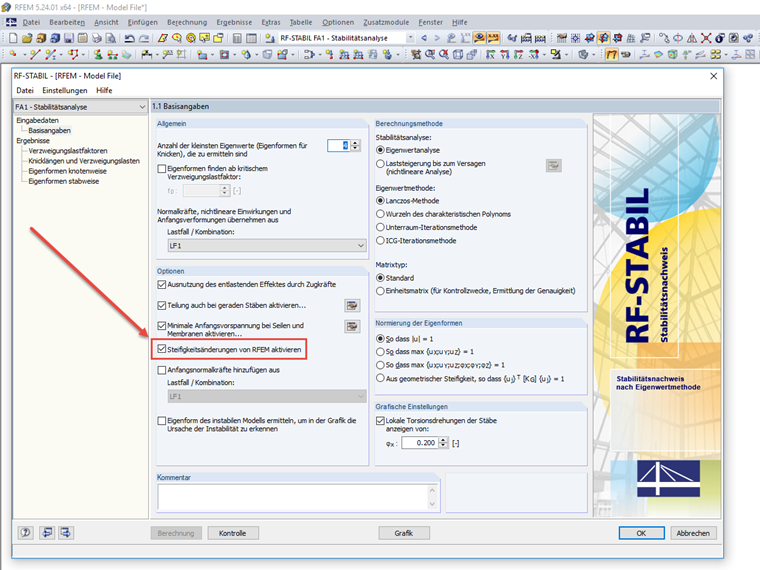Click the φx 0.200 value field
This screenshot has height=570, width=760.
tap(420, 443)
